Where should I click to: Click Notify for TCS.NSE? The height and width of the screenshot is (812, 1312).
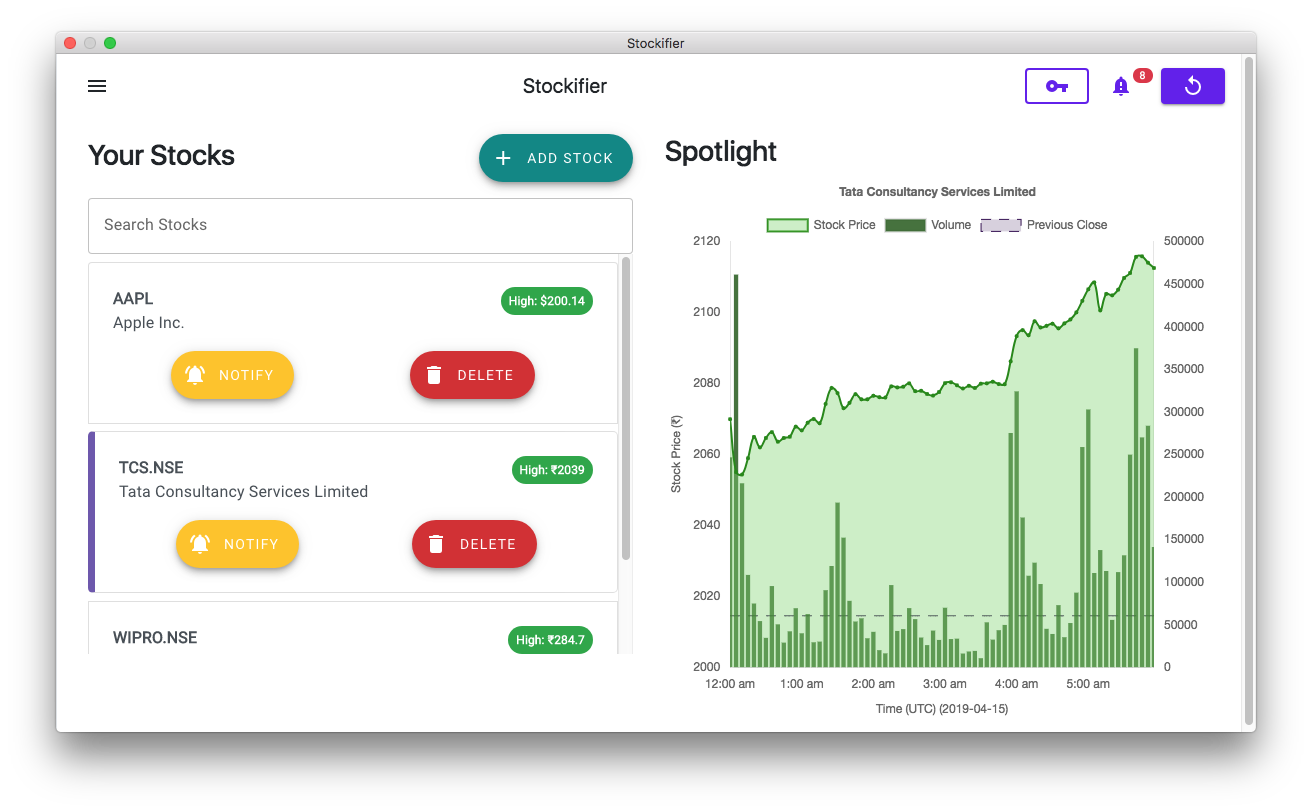click(237, 544)
